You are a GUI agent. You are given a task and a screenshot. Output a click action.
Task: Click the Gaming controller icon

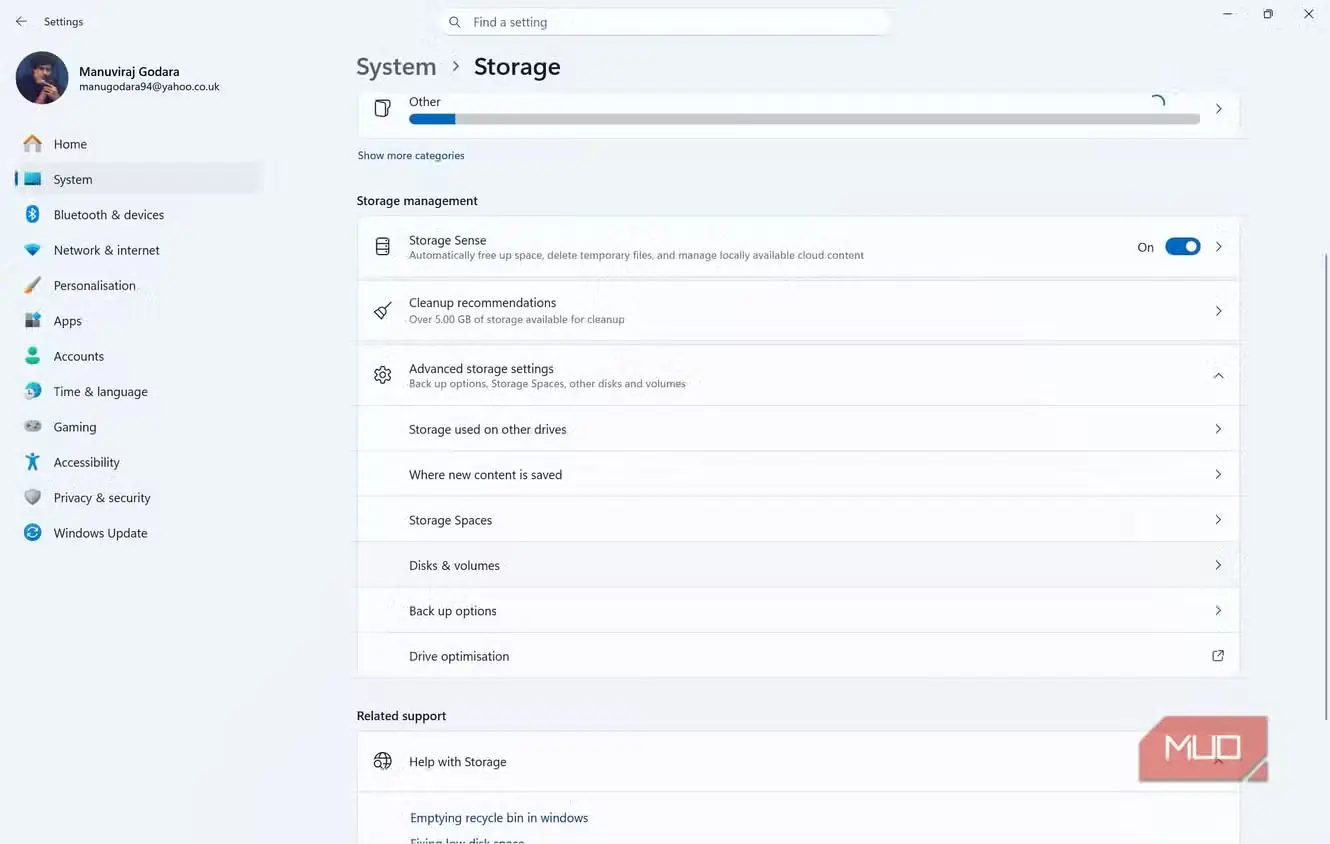coord(33,427)
